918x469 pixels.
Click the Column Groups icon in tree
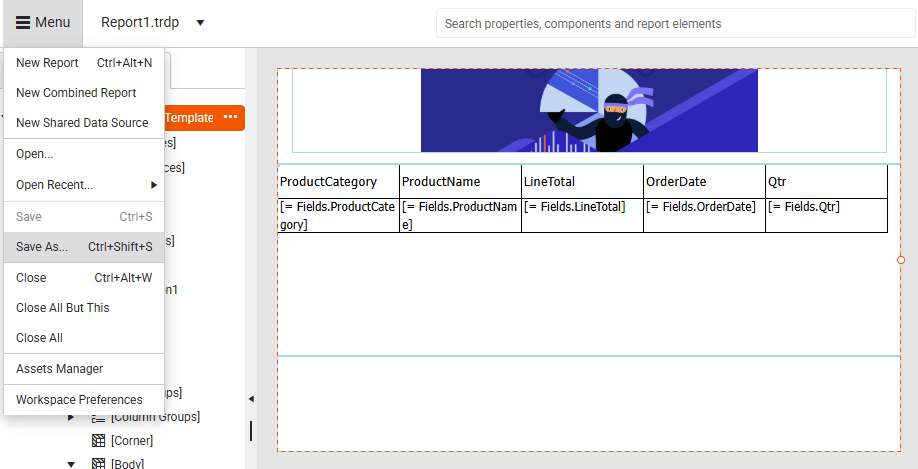click(98, 417)
